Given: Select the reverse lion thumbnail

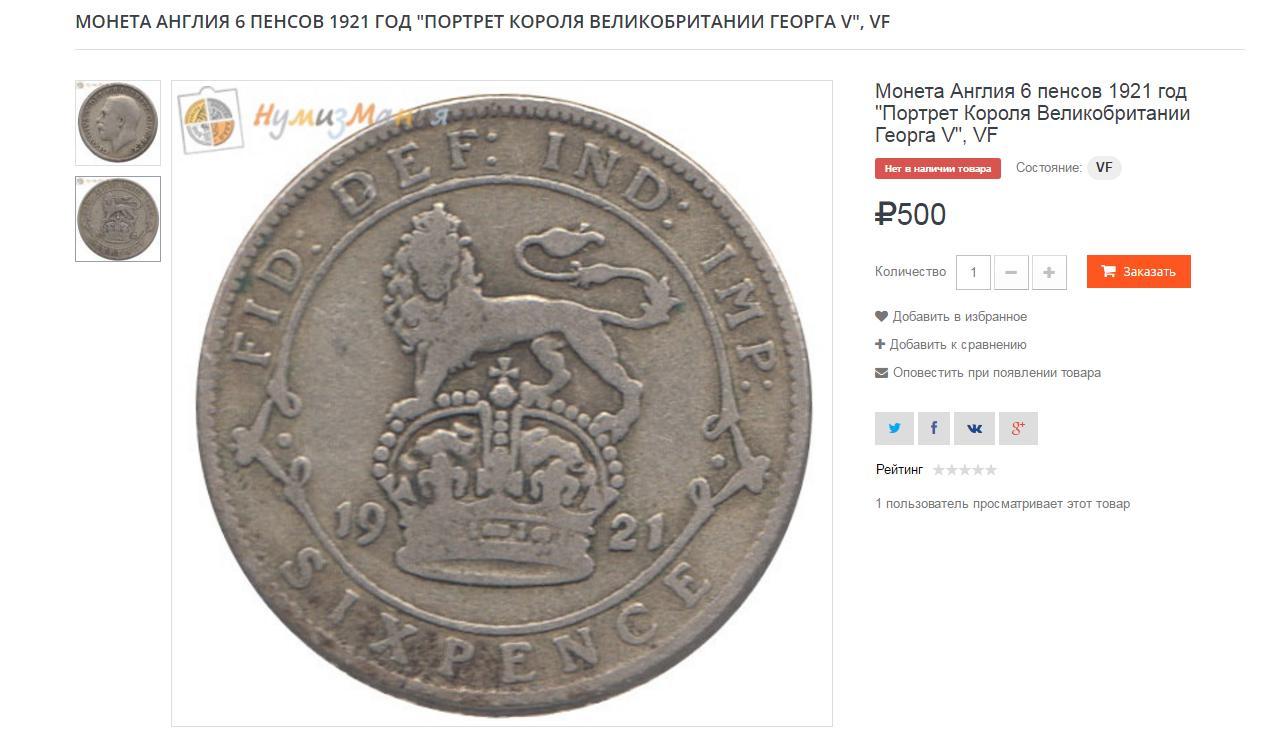Looking at the screenshot, I should click(x=118, y=219).
